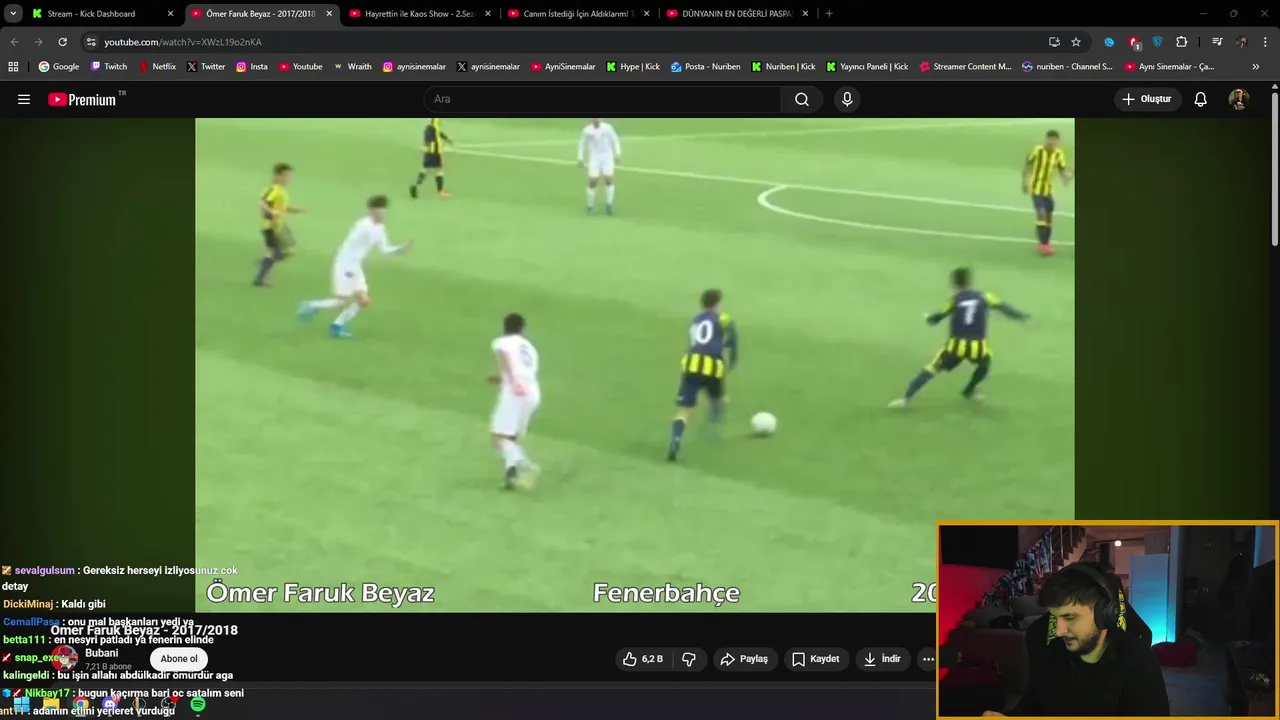
Task: Bookmark this page with the star icon
Action: coord(1076,42)
